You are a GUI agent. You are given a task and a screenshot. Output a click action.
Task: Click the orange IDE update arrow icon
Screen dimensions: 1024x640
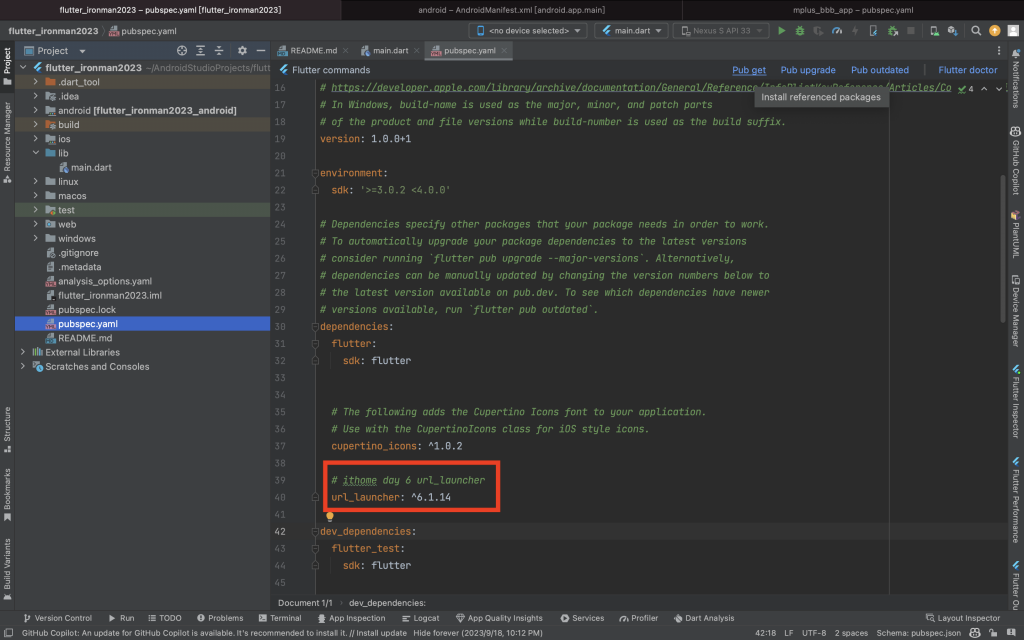point(995,31)
